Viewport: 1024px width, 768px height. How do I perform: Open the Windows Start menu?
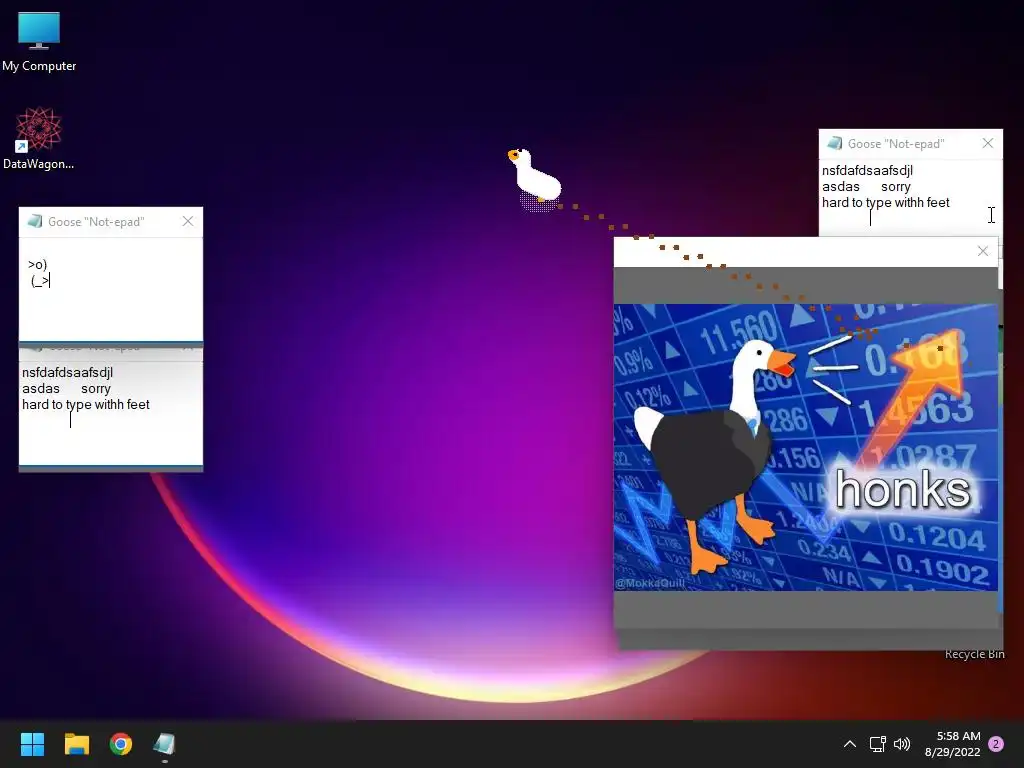[32, 744]
